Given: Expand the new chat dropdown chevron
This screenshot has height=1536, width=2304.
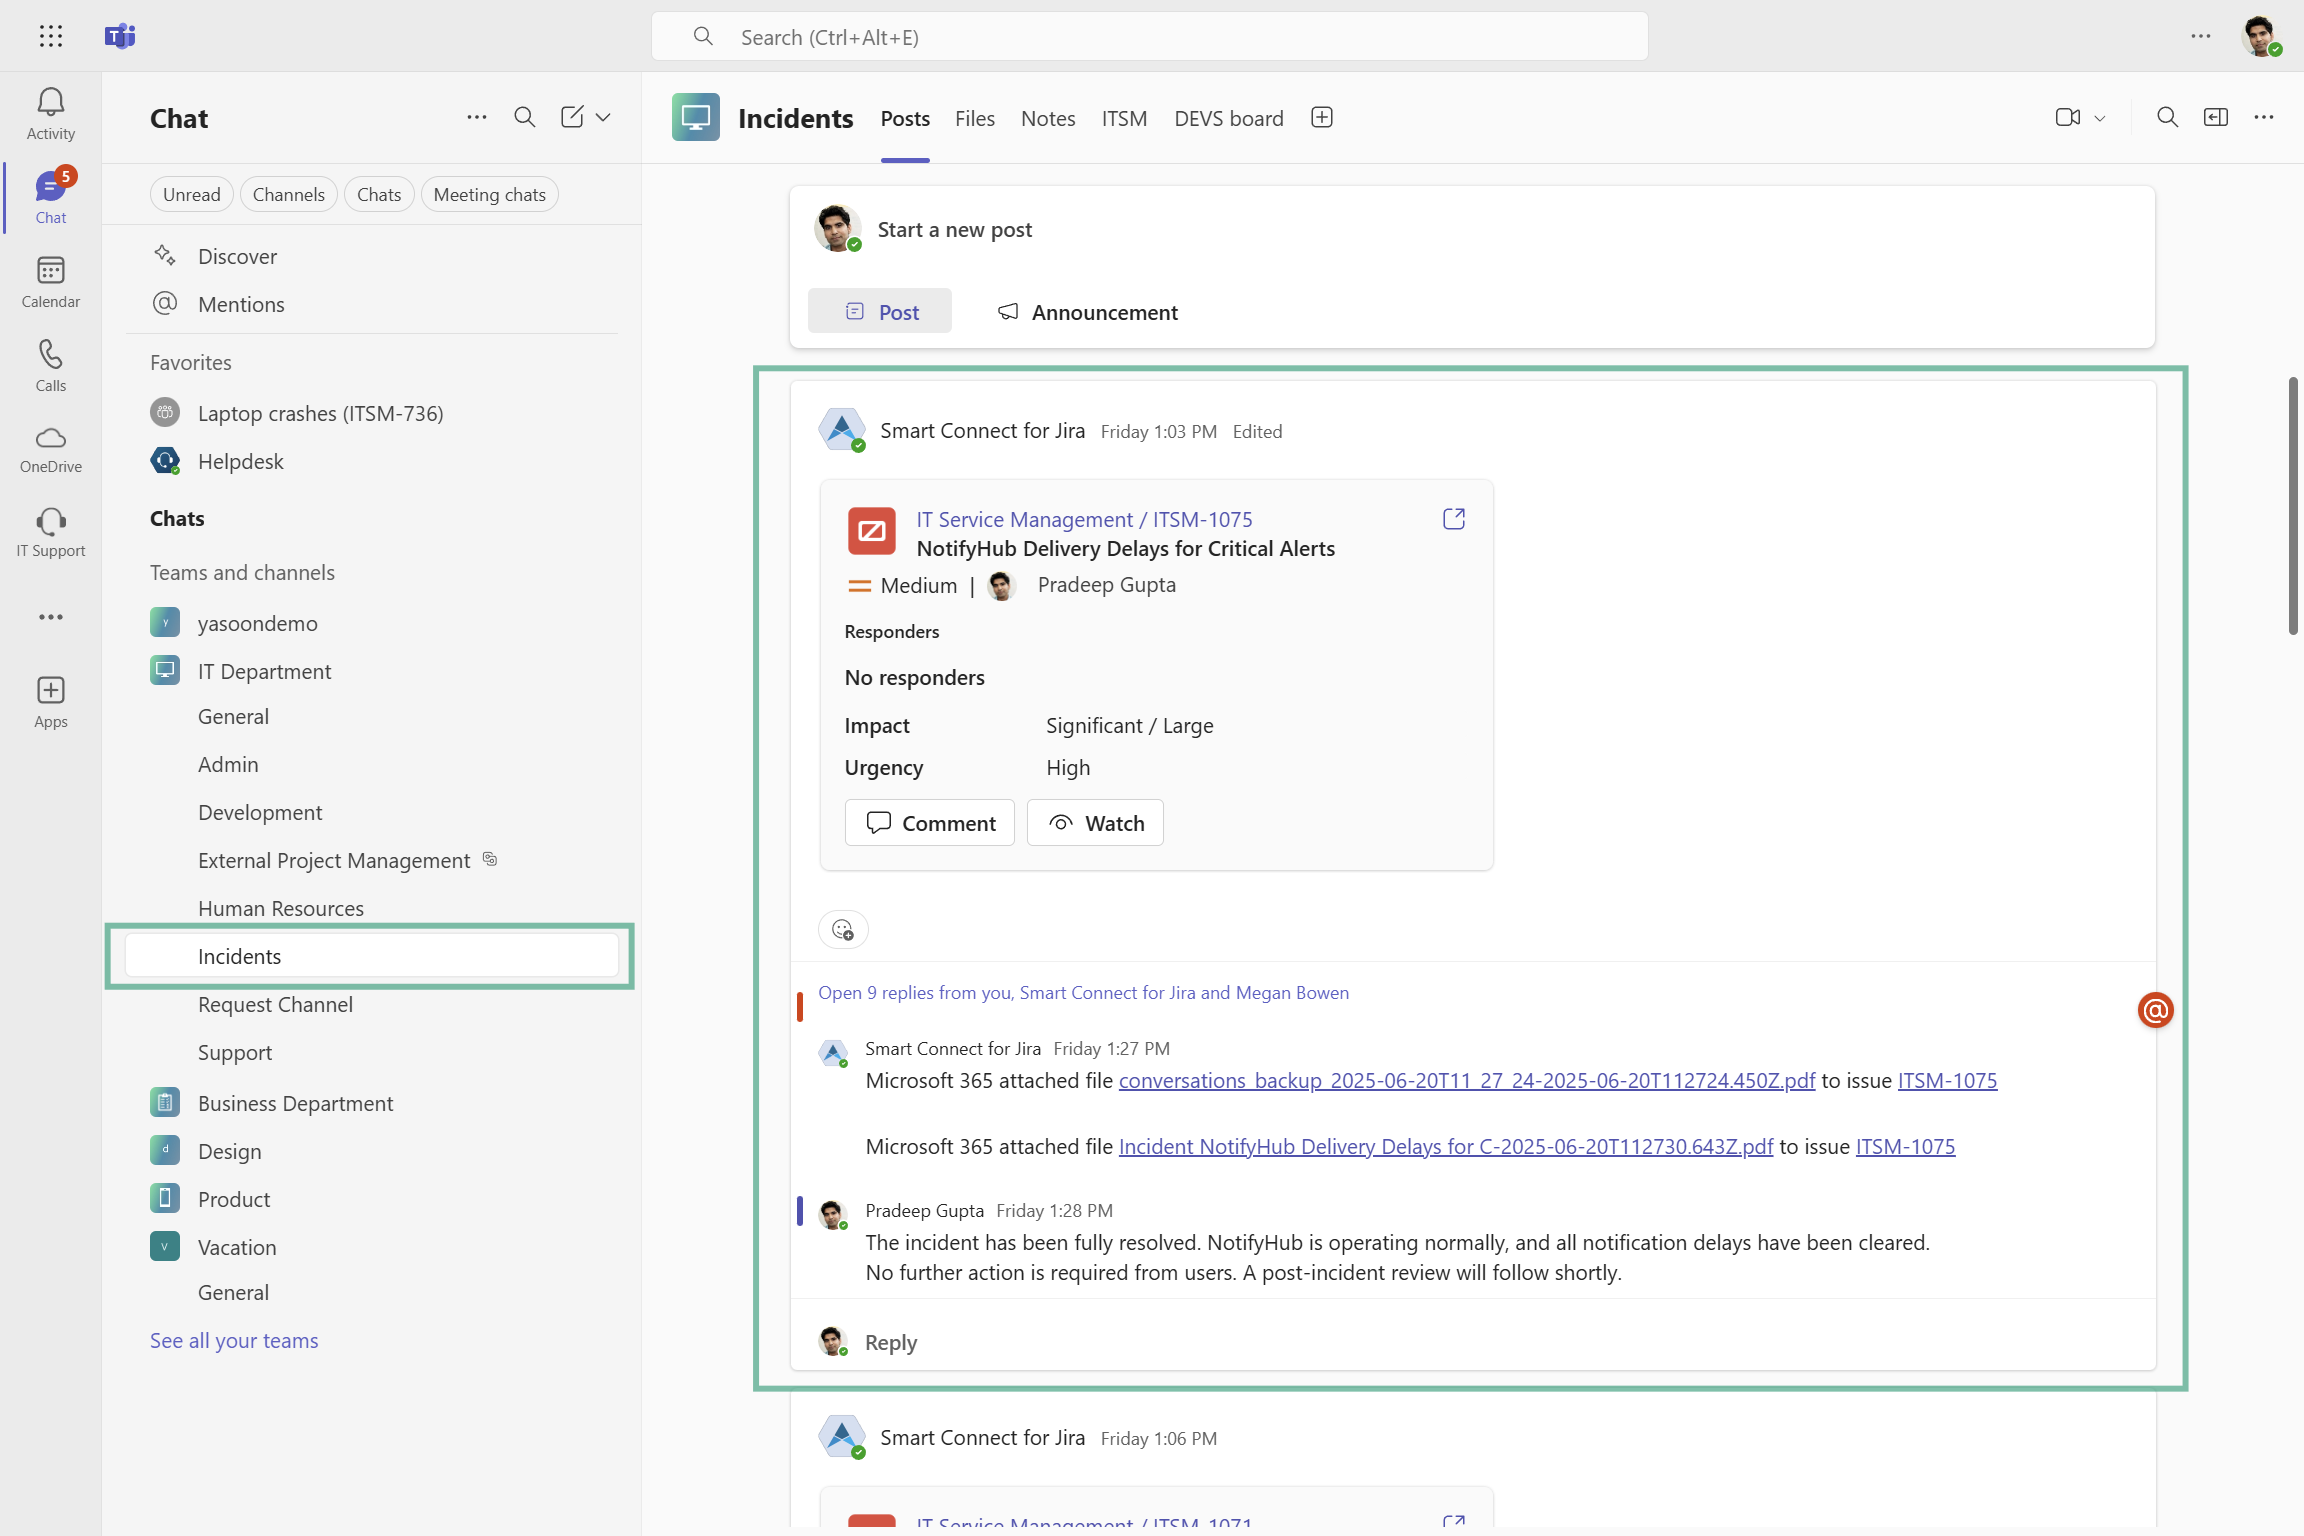Looking at the screenshot, I should pos(603,117).
